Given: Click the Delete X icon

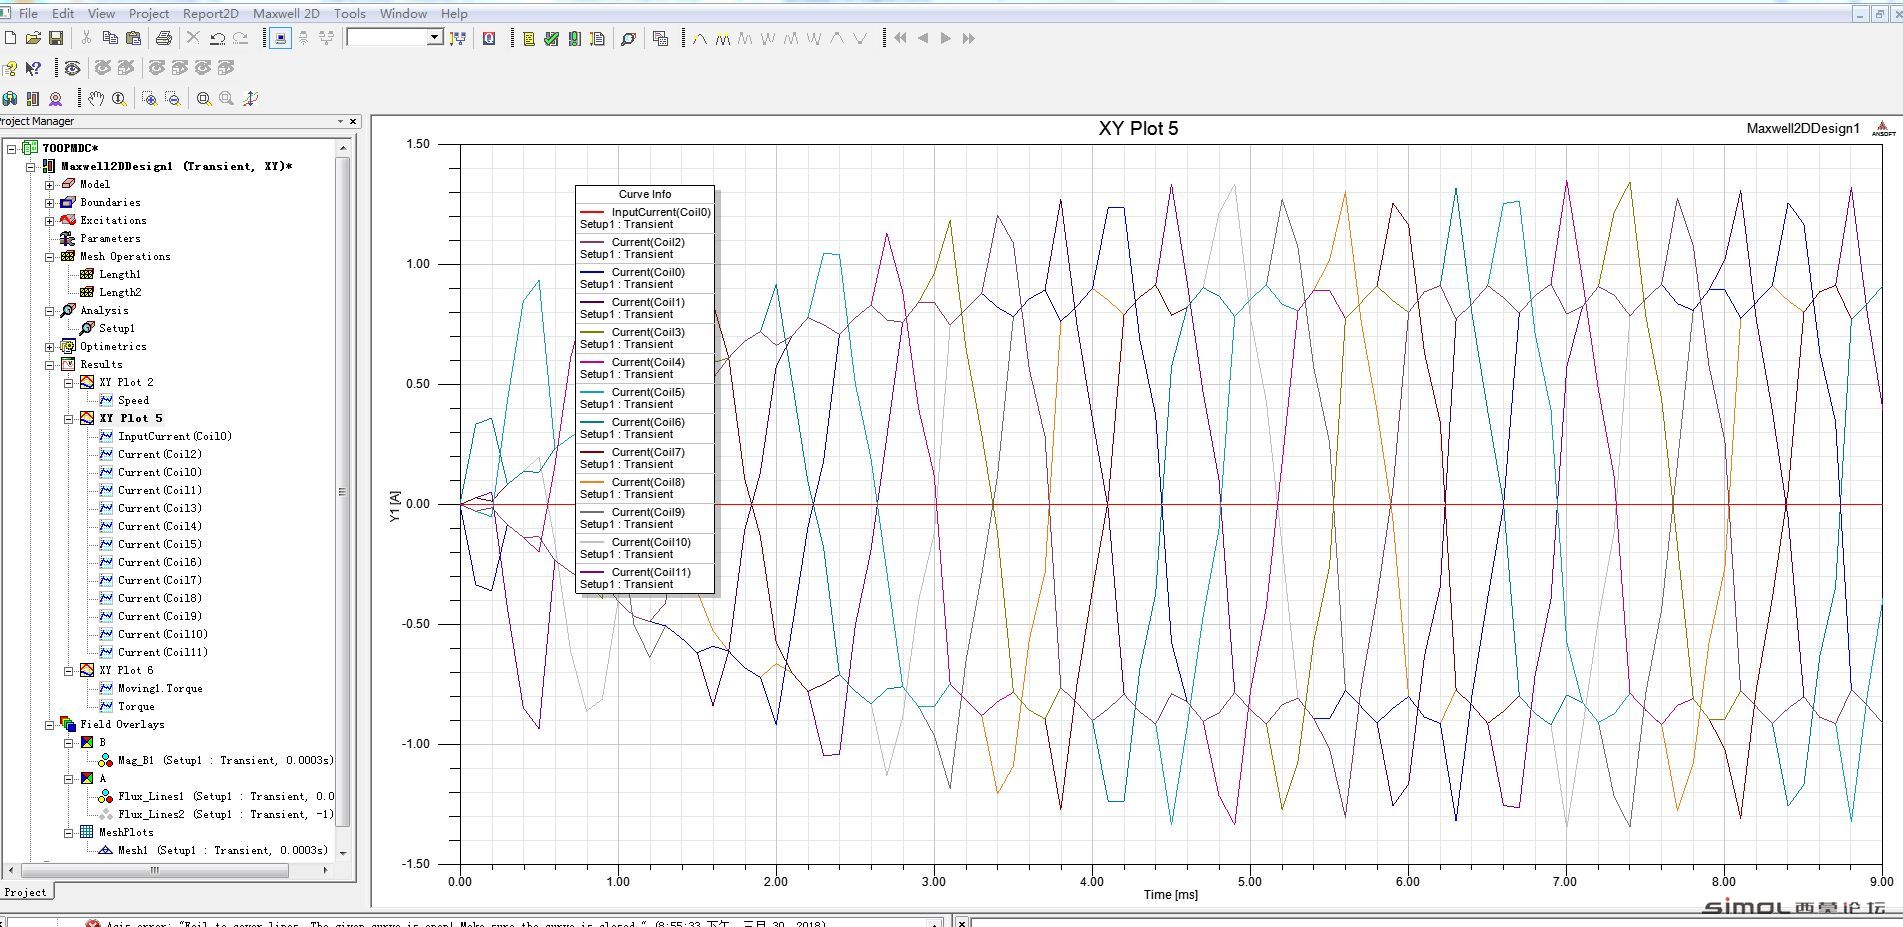Looking at the screenshot, I should [193, 38].
